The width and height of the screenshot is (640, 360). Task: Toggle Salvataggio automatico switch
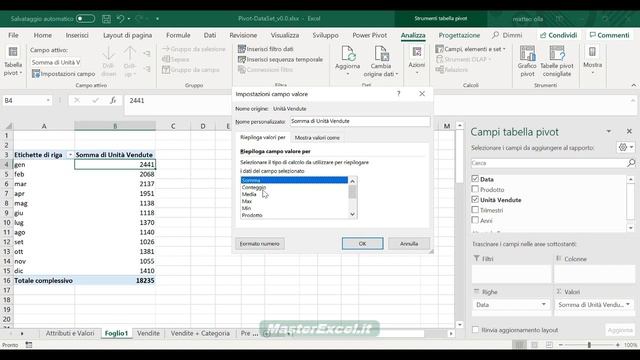[85, 19]
